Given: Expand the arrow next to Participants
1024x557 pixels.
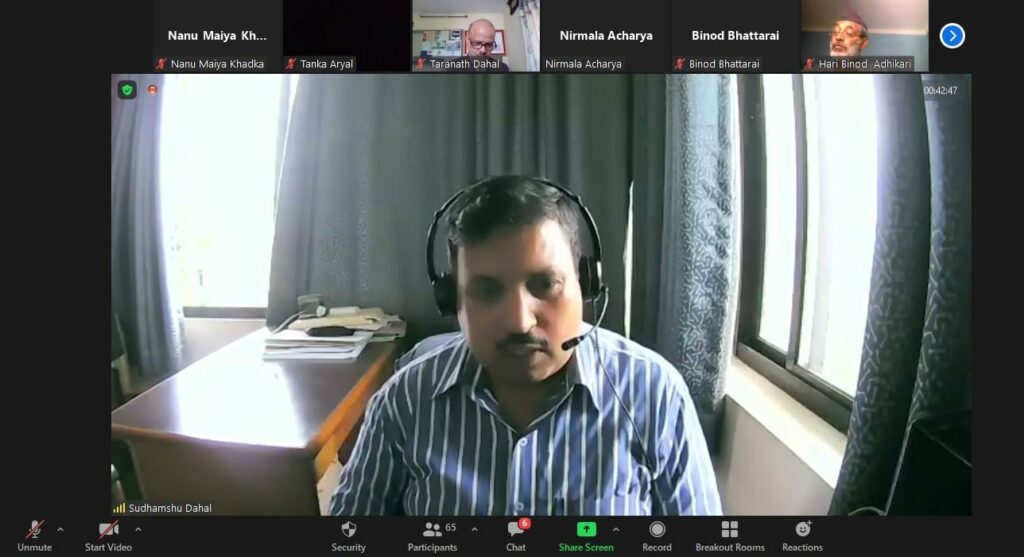Looking at the screenshot, I should click(x=474, y=529).
